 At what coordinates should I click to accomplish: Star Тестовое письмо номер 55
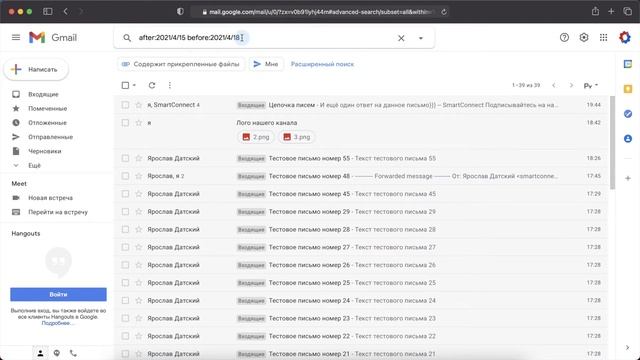click(138, 158)
